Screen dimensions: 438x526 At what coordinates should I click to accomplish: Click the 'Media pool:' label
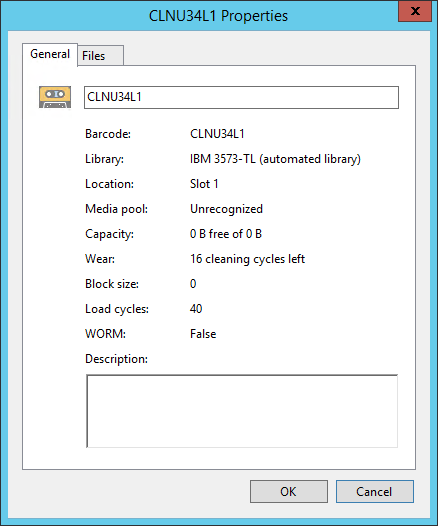pos(116,209)
